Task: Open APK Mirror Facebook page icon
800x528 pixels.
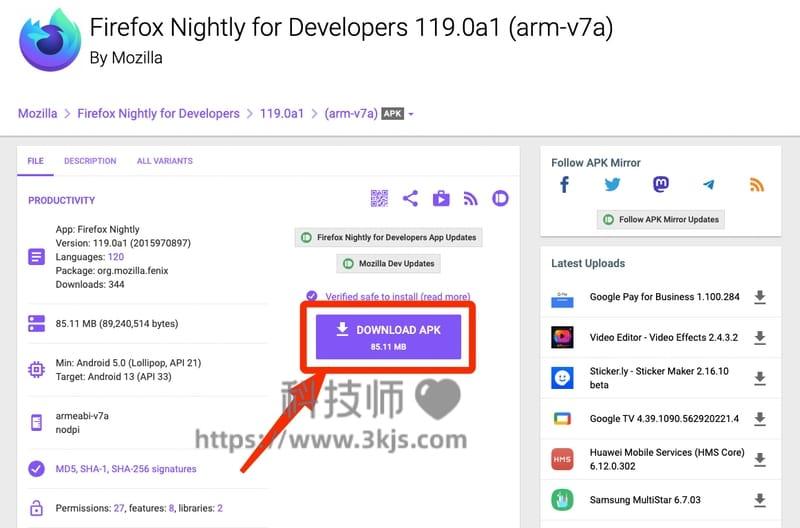Action: [x=564, y=185]
